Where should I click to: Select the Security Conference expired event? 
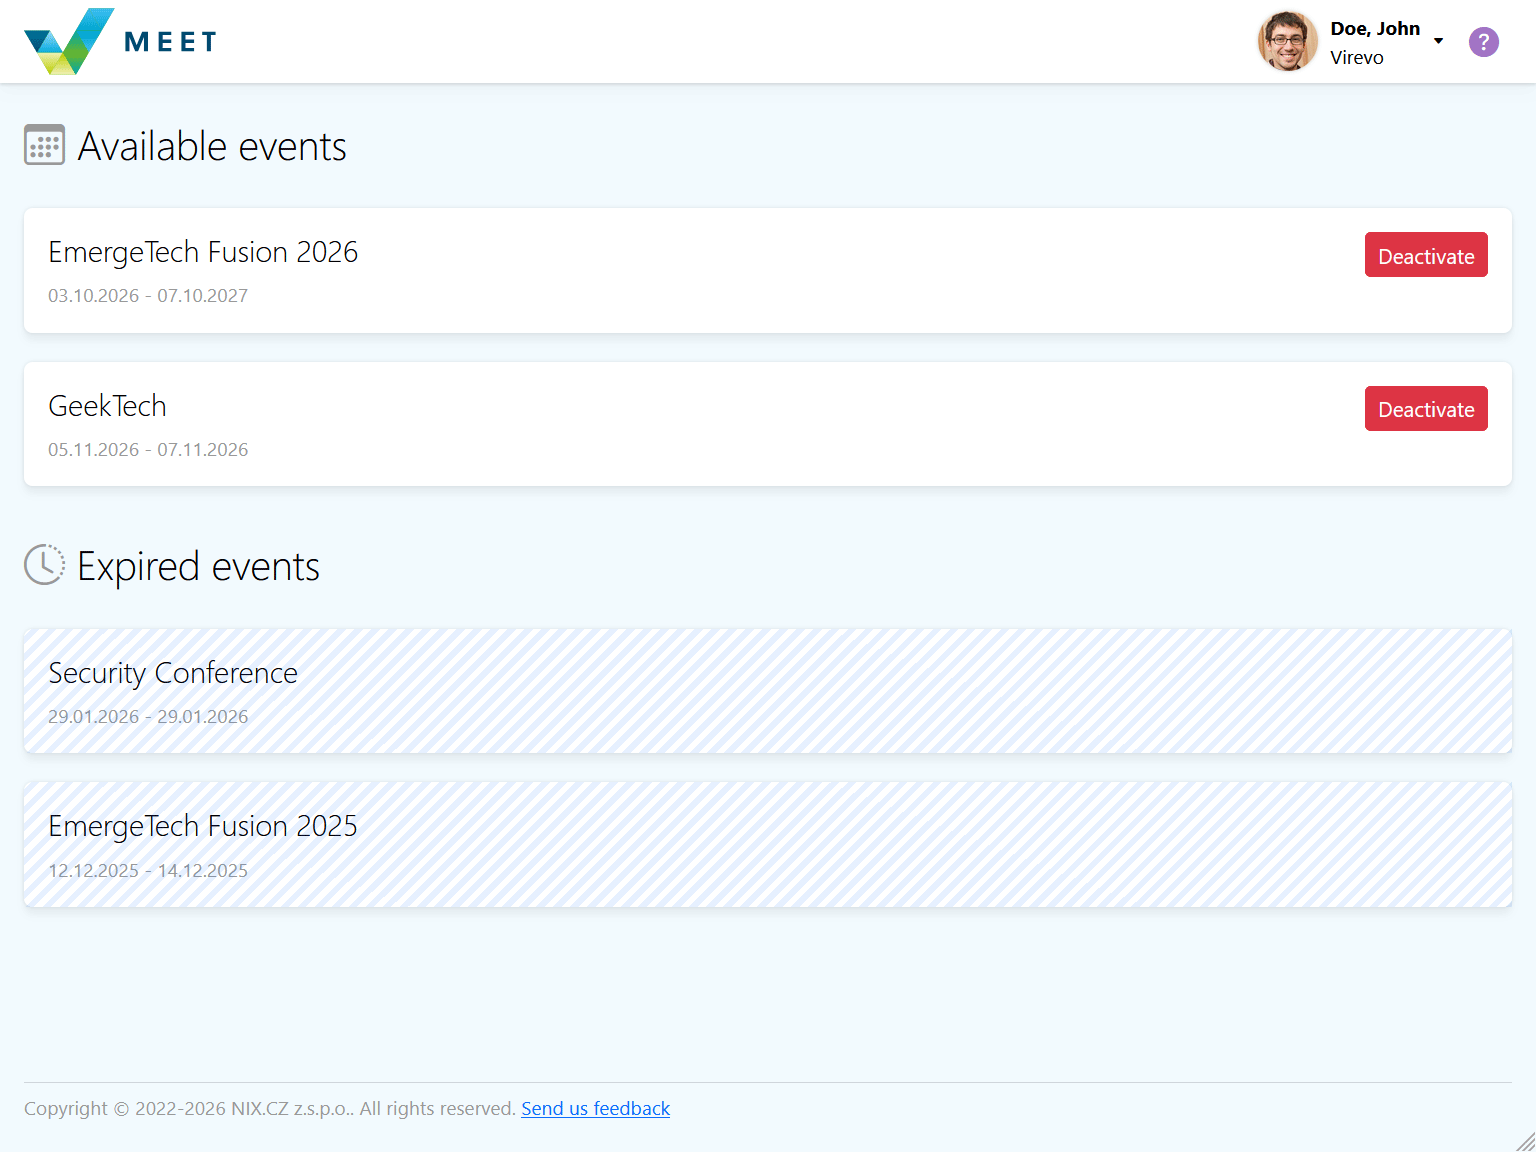pyautogui.click(x=173, y=673)
